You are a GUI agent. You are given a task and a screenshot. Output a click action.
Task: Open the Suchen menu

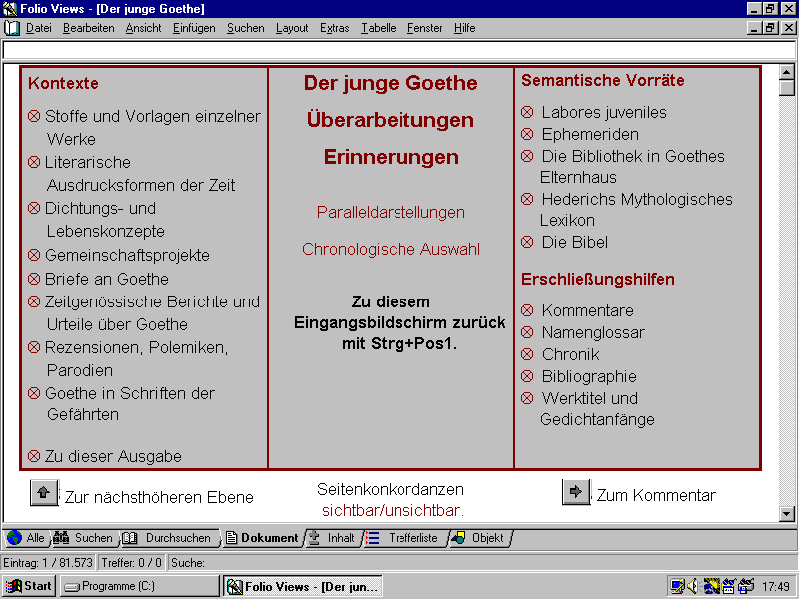pos(245,28)
